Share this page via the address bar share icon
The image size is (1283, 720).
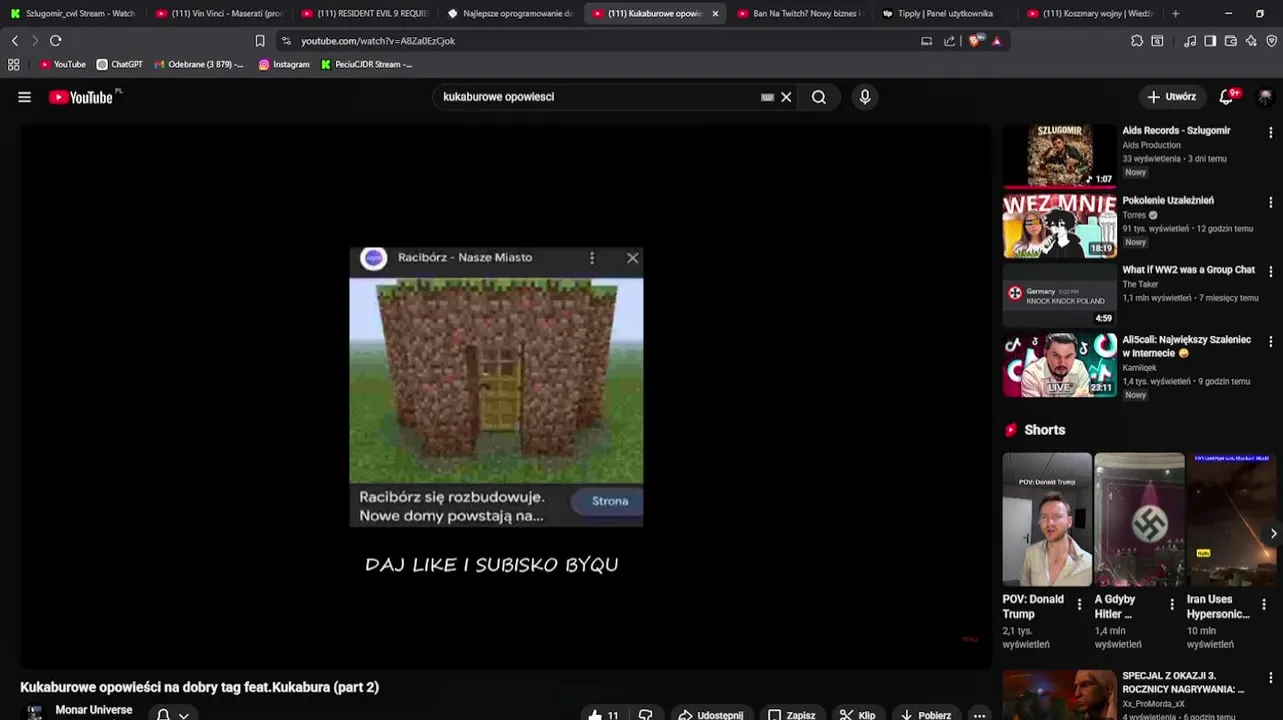click(949, 41)
